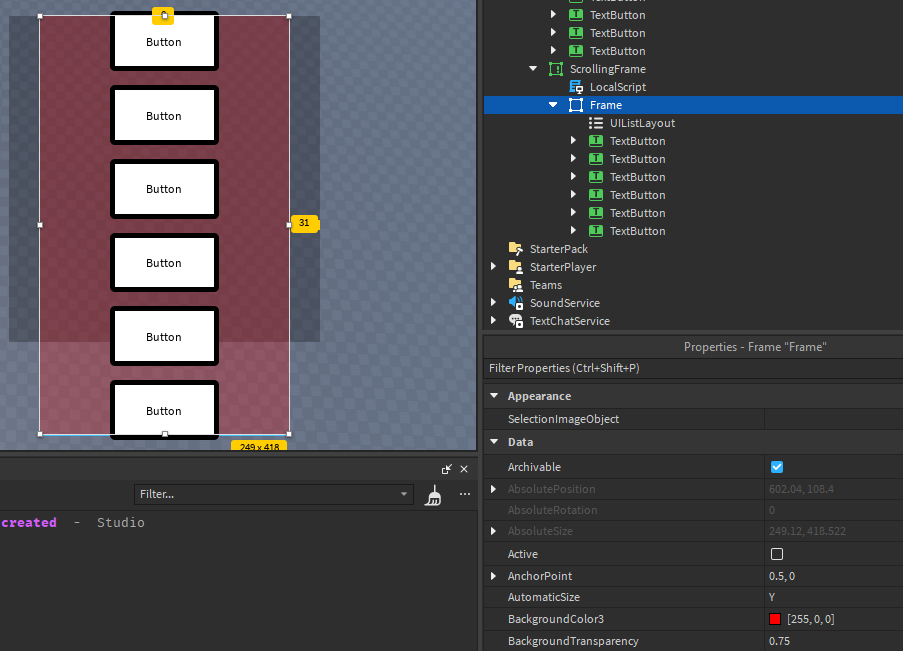Collapse the Data section in Properties
Screen dimensions: 903x651
click(x=493, y=440)
